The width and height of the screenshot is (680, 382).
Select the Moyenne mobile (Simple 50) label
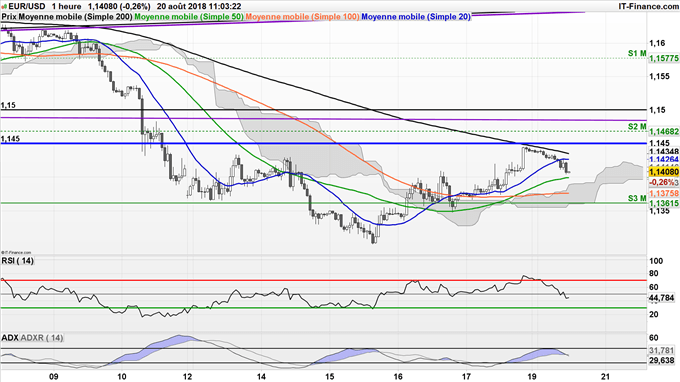pos(189,16)
